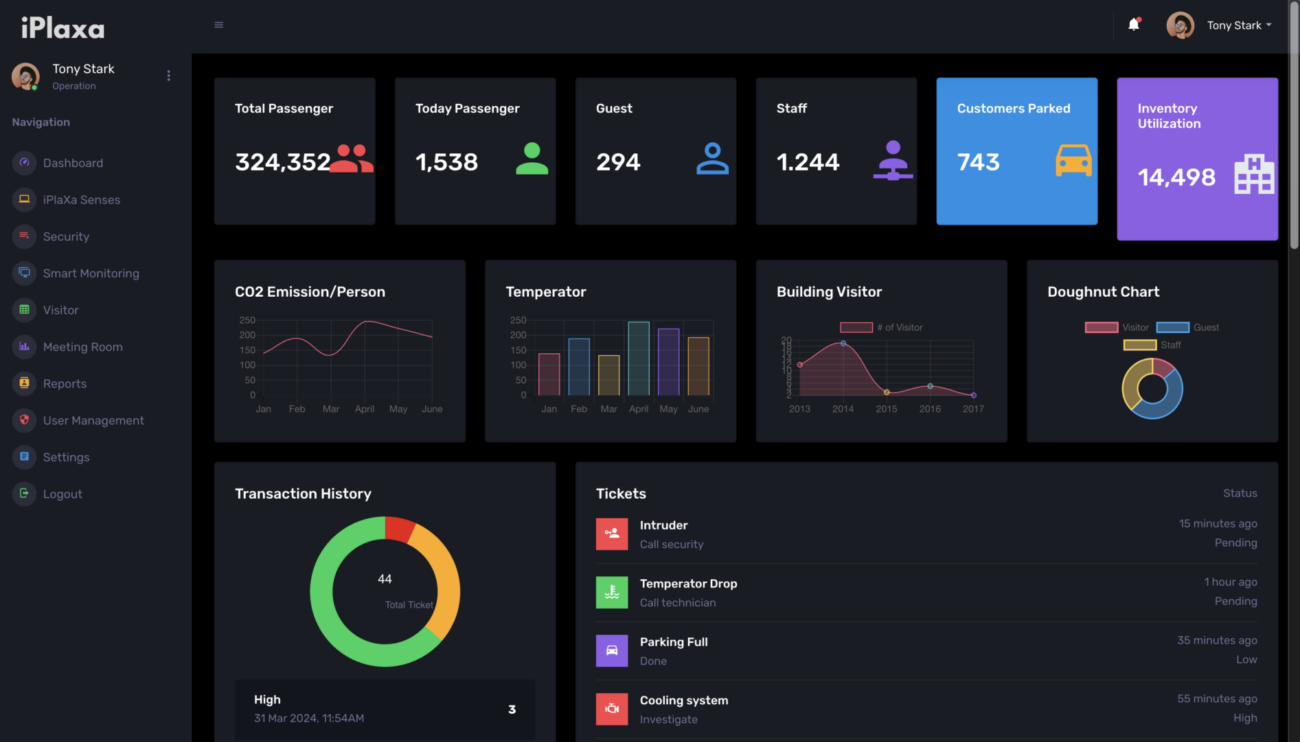Toggle the Visitor legend in Doughnut Chart

(x=1116, y=327)
